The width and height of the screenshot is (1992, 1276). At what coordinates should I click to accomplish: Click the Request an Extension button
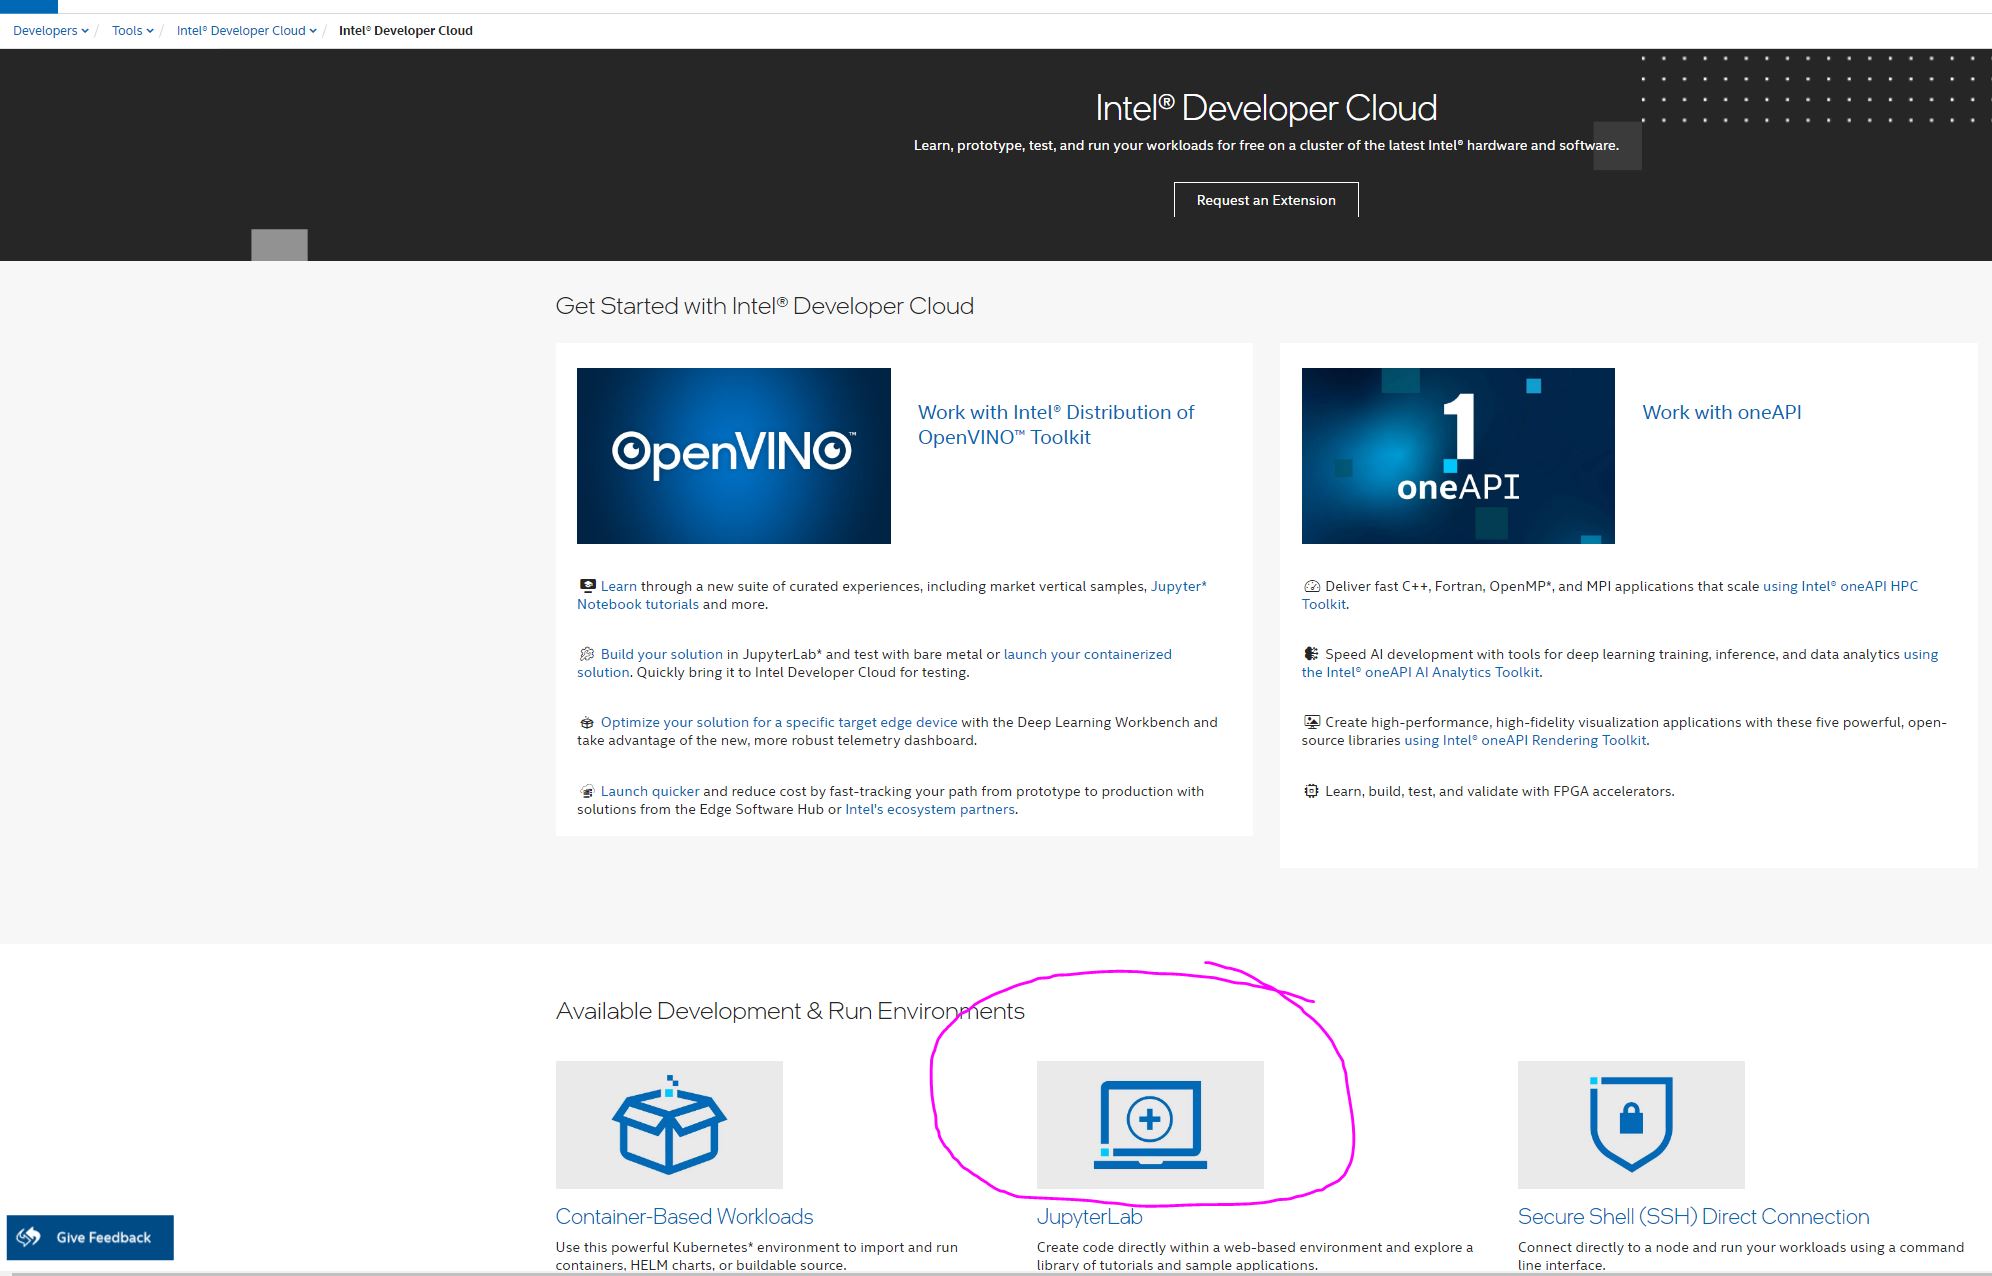pyautogui.click(x=1265, y=200)
